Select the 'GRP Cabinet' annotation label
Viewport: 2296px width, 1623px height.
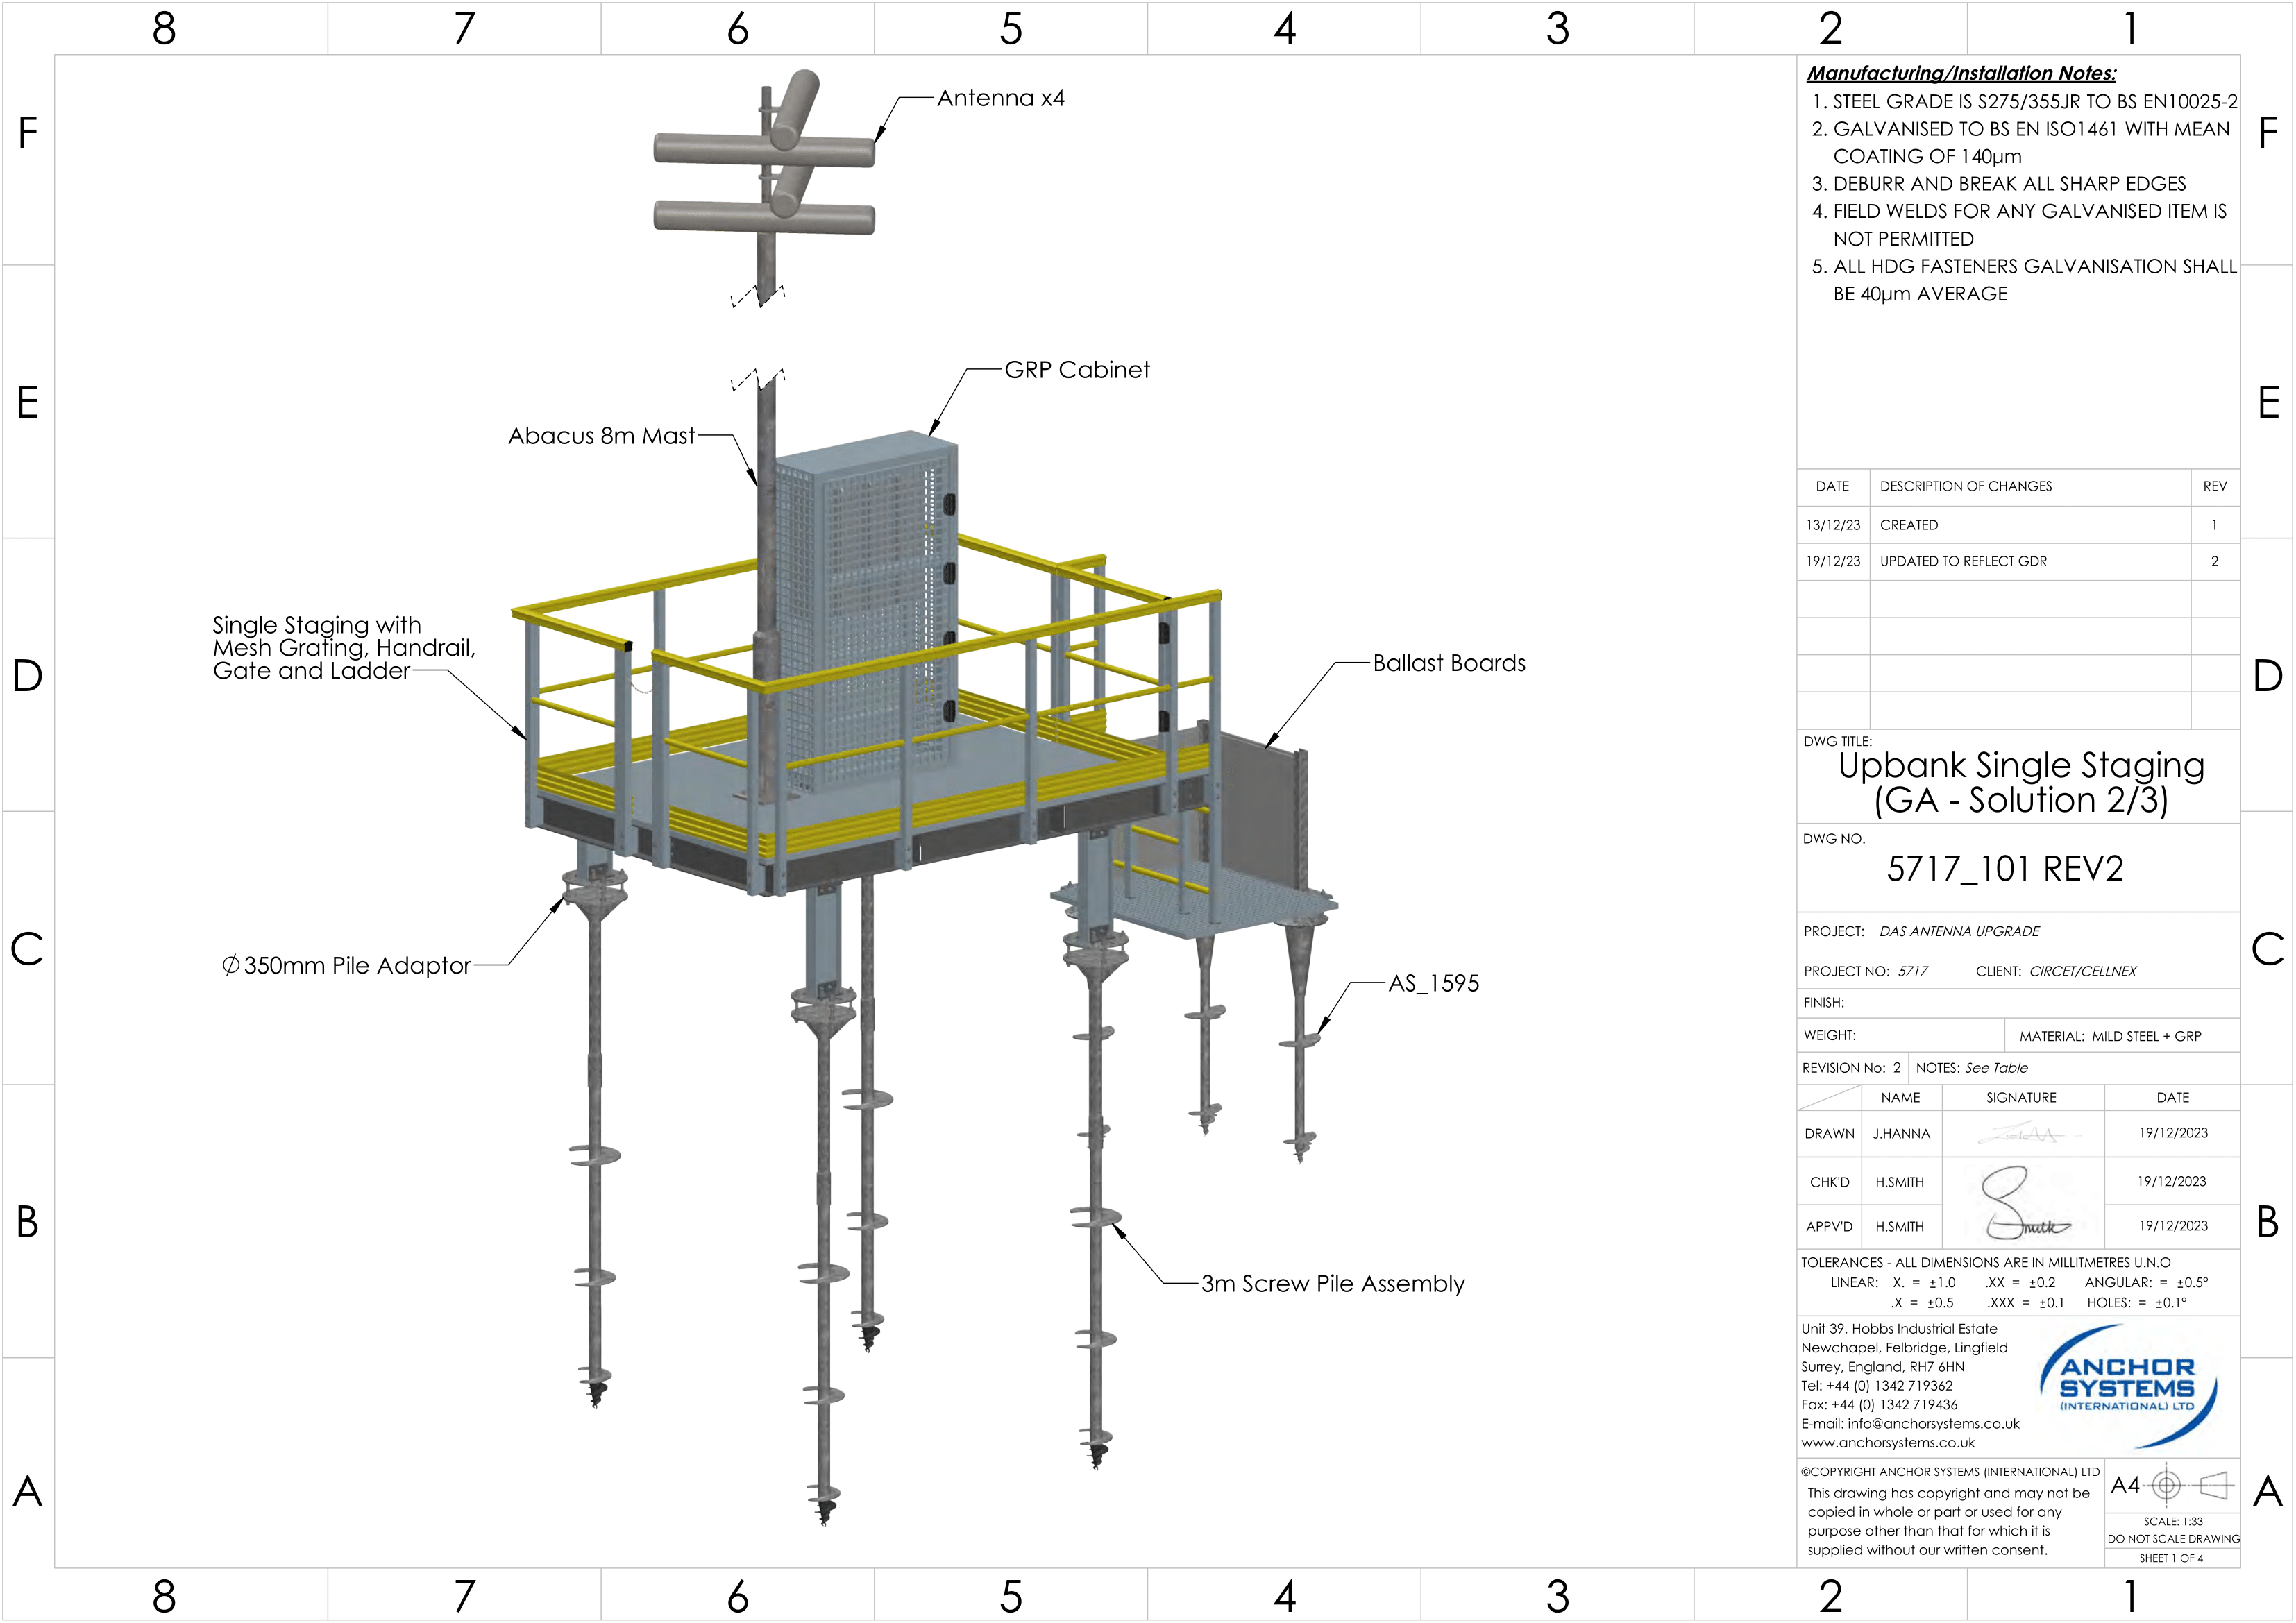coord(1077,370)
